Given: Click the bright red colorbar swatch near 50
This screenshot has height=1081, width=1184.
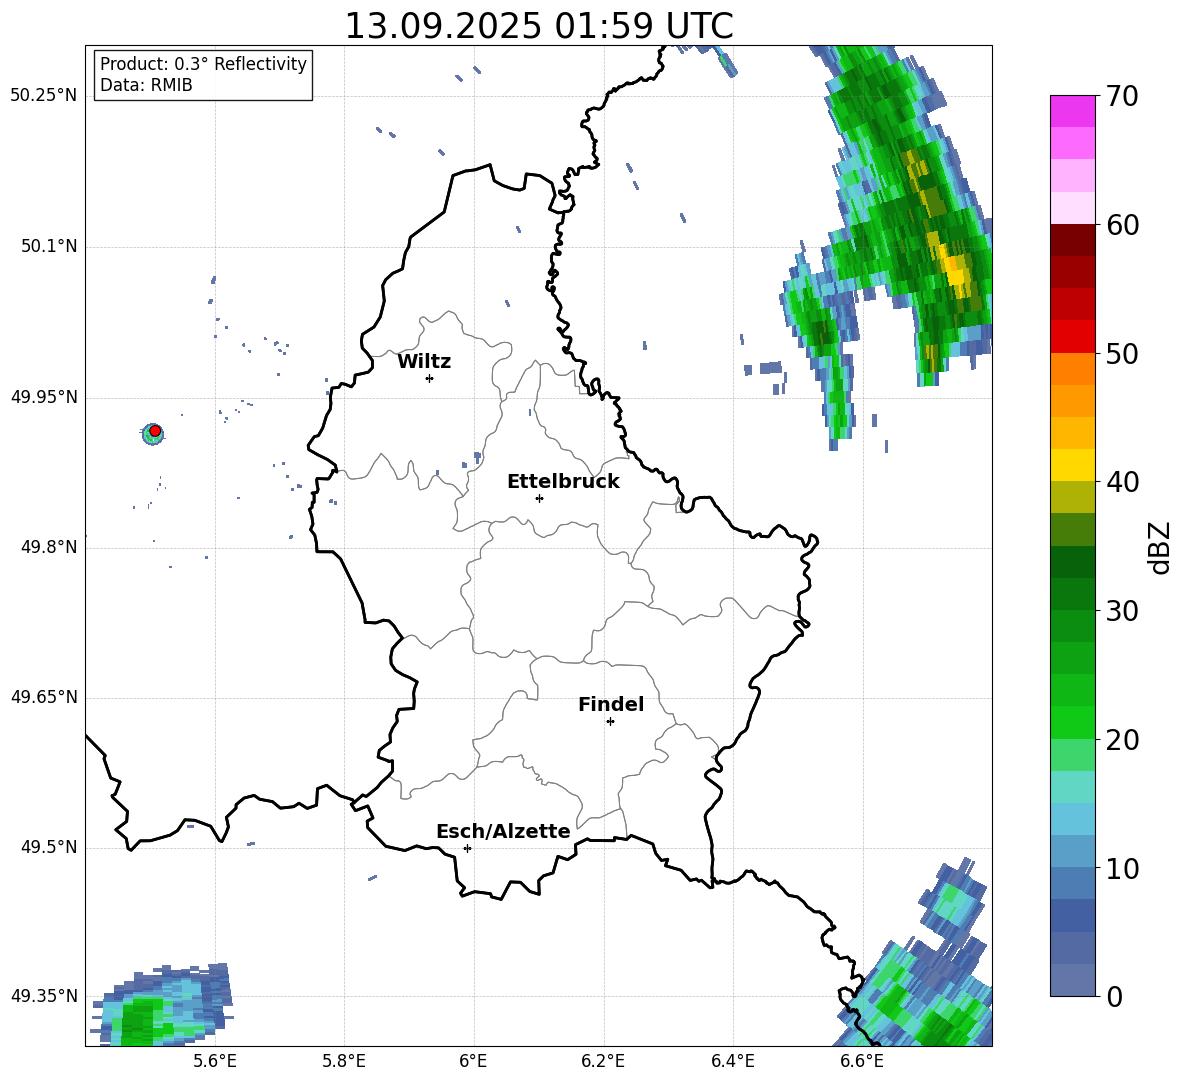Looking at the screenshot, I should (1072, 337).
